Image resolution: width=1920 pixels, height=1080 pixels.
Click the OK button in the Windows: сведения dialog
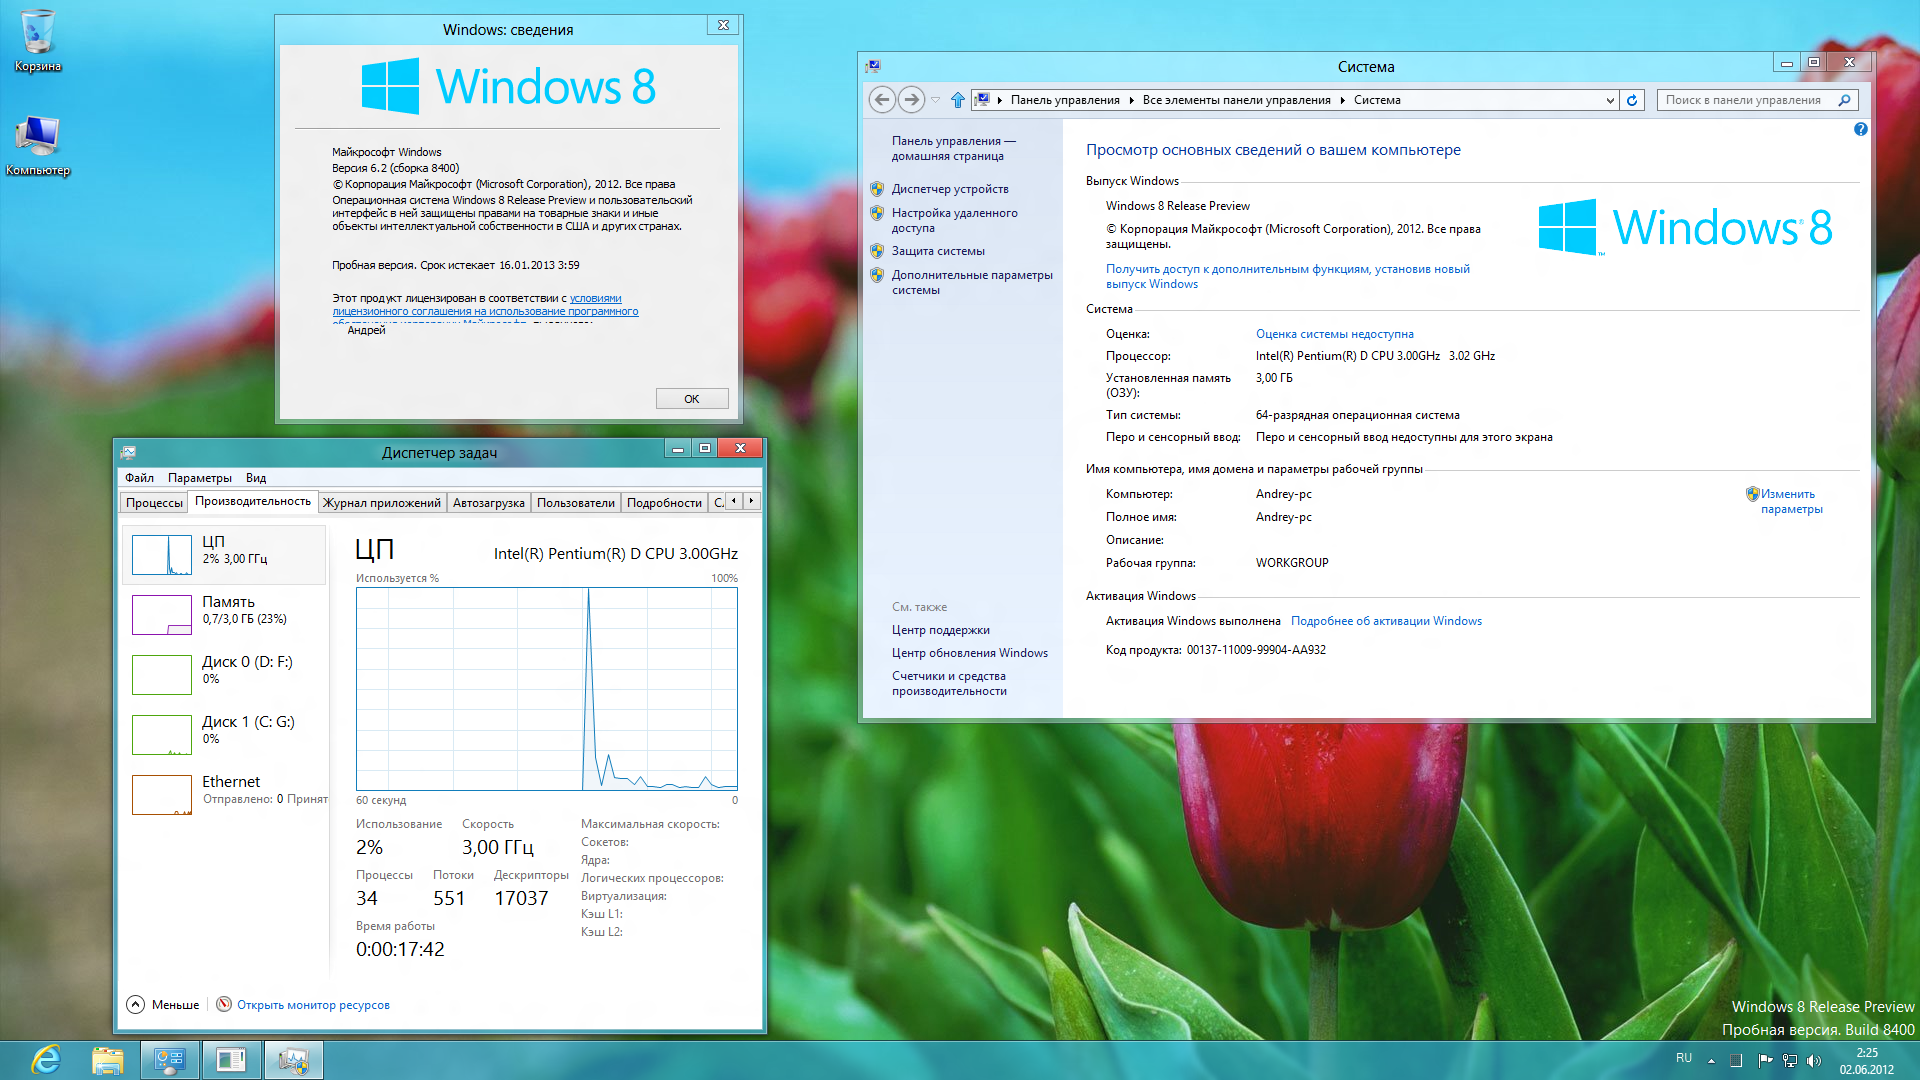point(691,398)
